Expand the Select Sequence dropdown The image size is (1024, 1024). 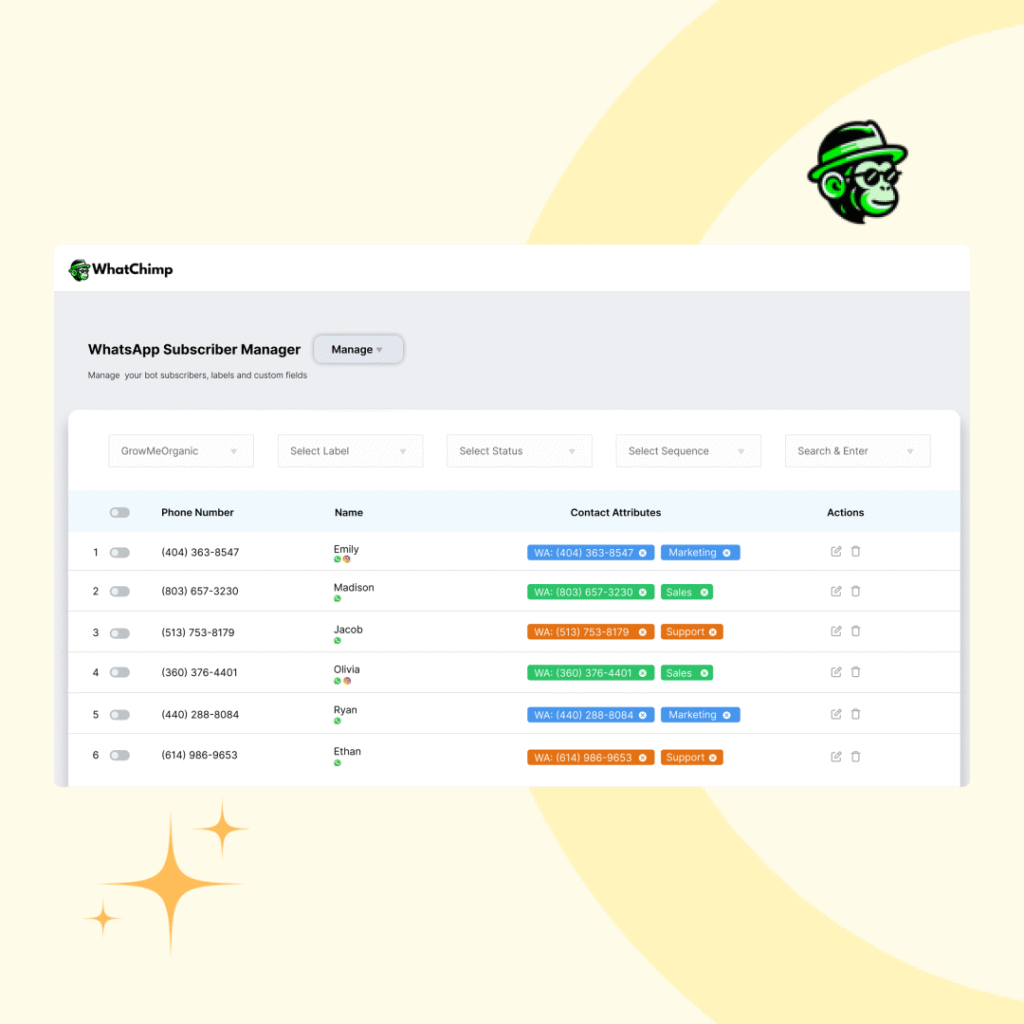click(x=687, y=451)
